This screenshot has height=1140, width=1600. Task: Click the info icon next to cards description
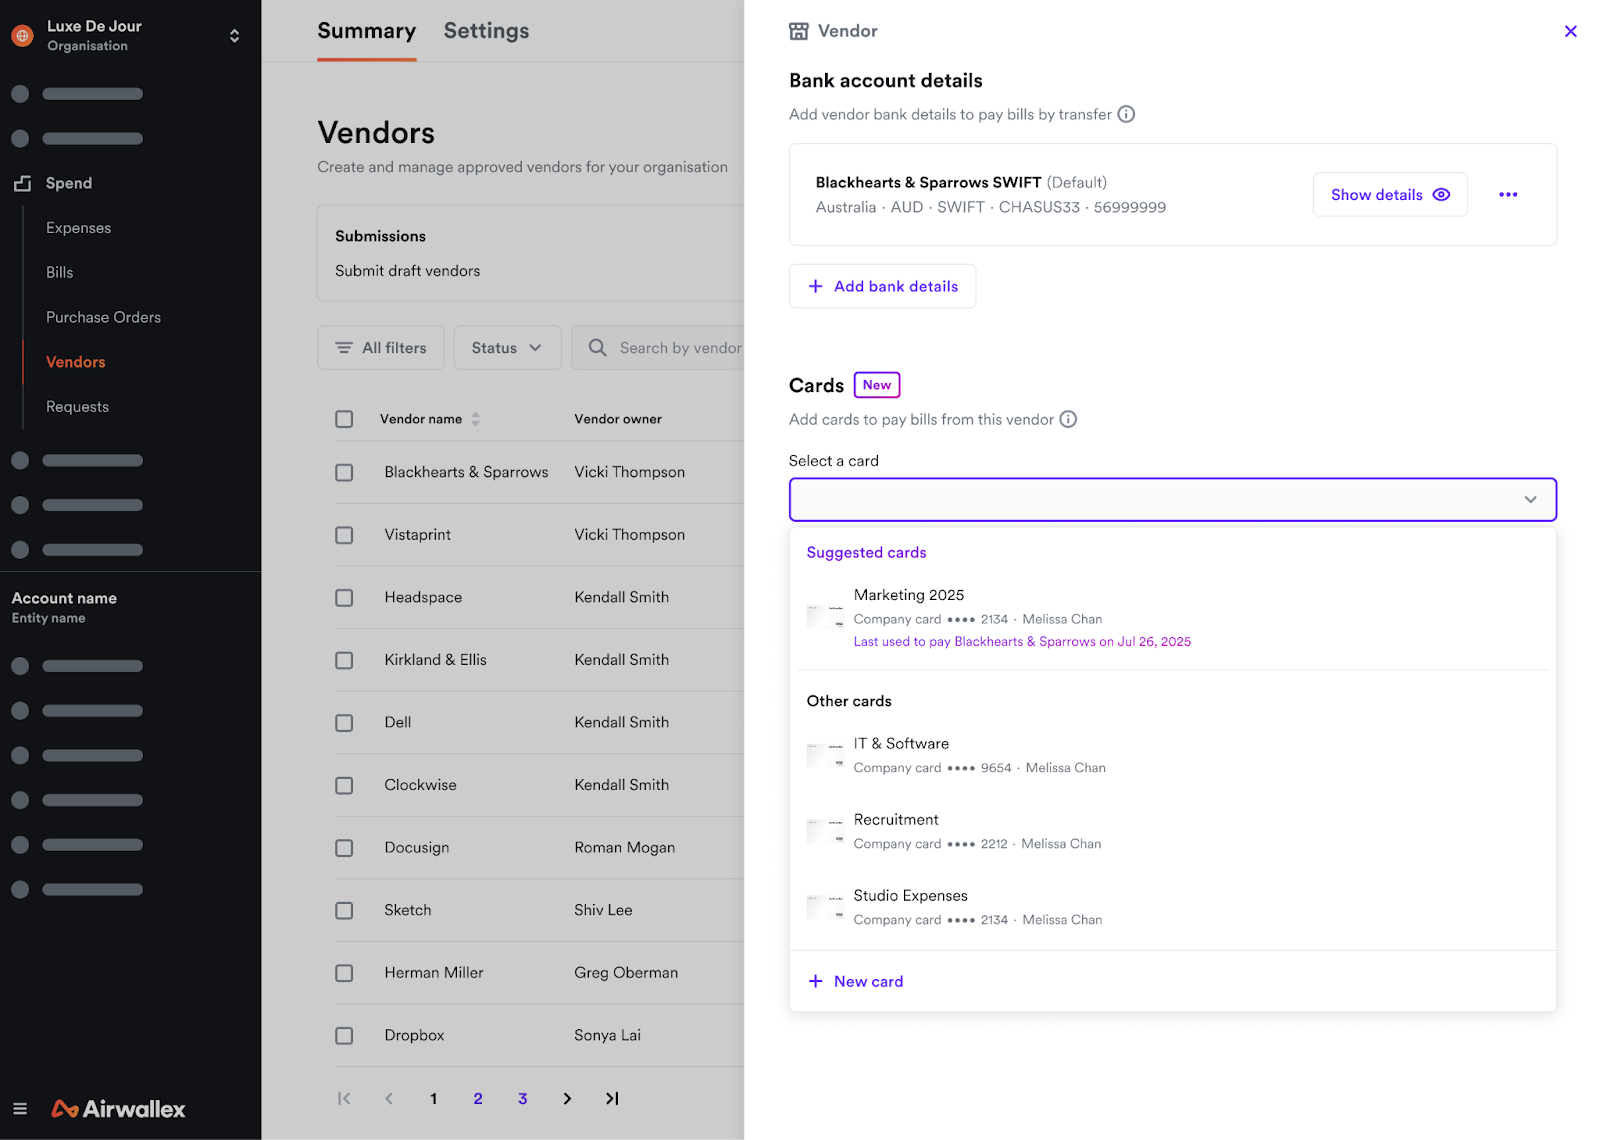(1068, 419)
